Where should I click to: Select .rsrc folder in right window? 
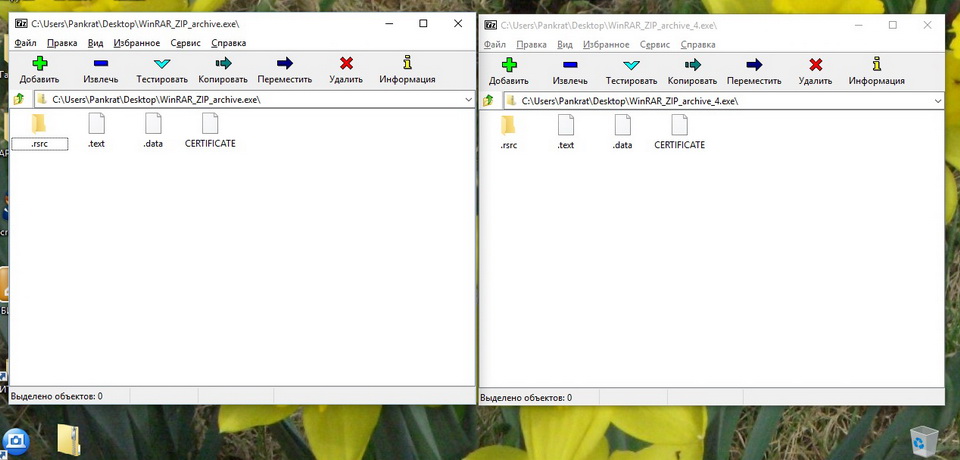(x=508, y=132)
